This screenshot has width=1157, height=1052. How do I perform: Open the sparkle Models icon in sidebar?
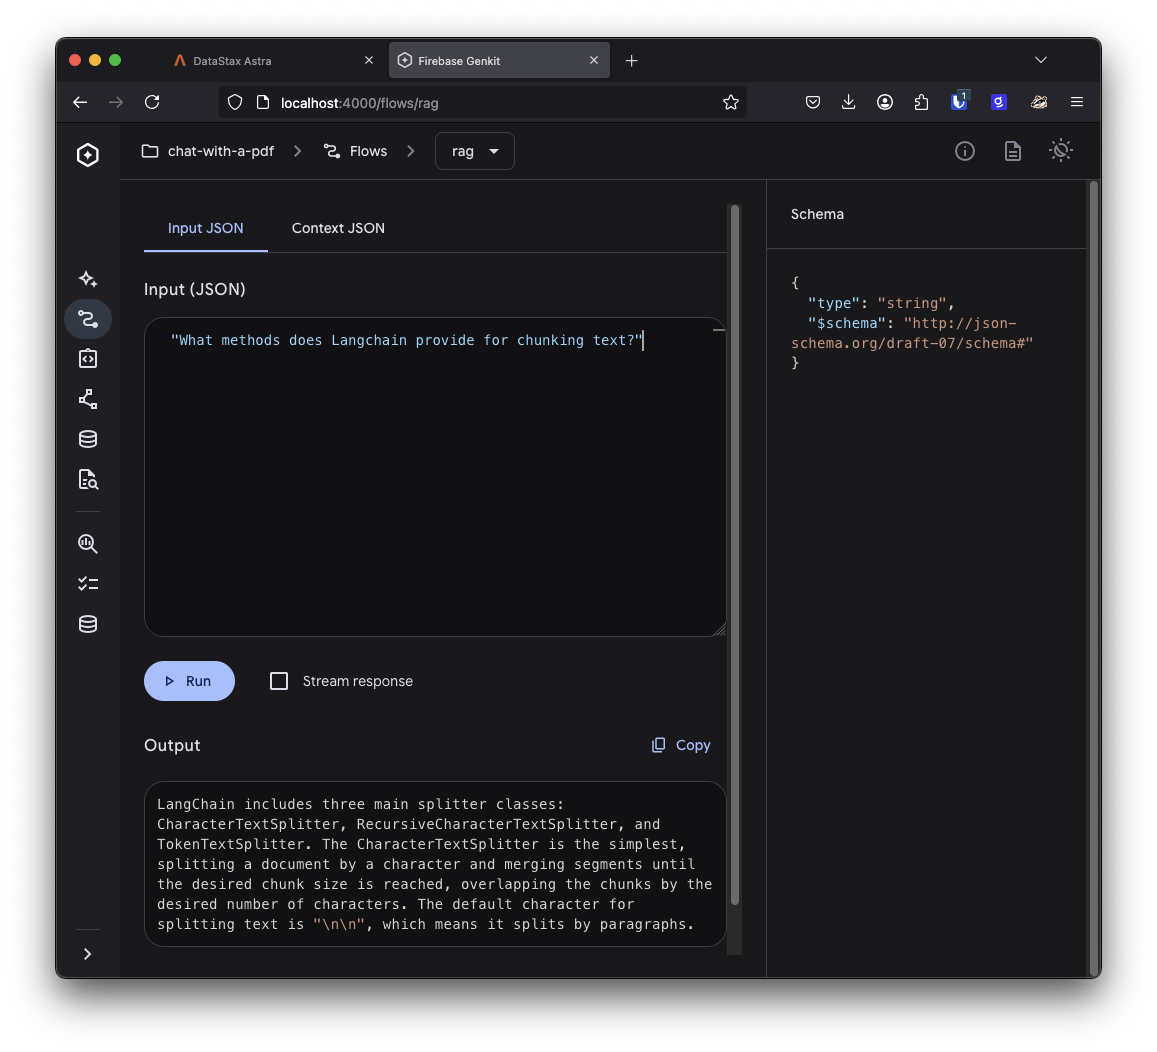pyautogui.click(x=88, y=279)
